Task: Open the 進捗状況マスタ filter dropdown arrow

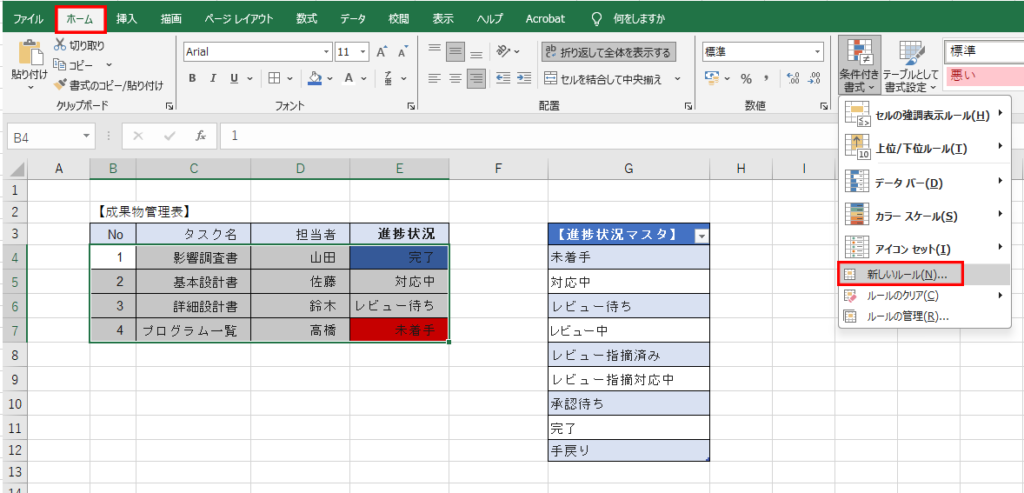Action: [701, 234]
